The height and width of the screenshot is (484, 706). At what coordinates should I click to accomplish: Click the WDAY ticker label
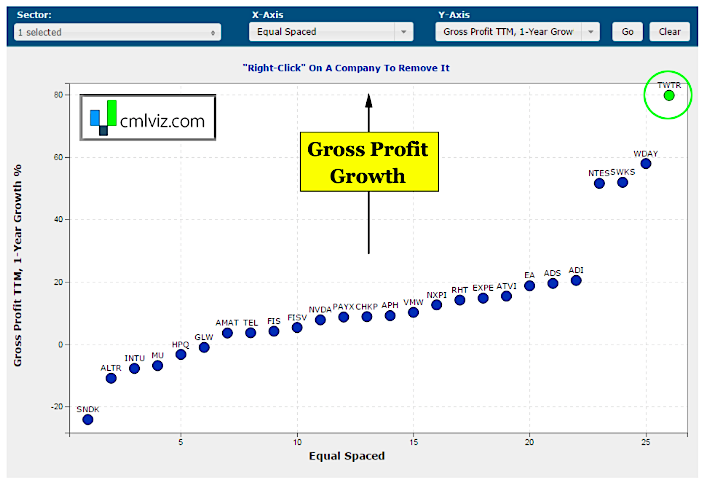(646, 154)
